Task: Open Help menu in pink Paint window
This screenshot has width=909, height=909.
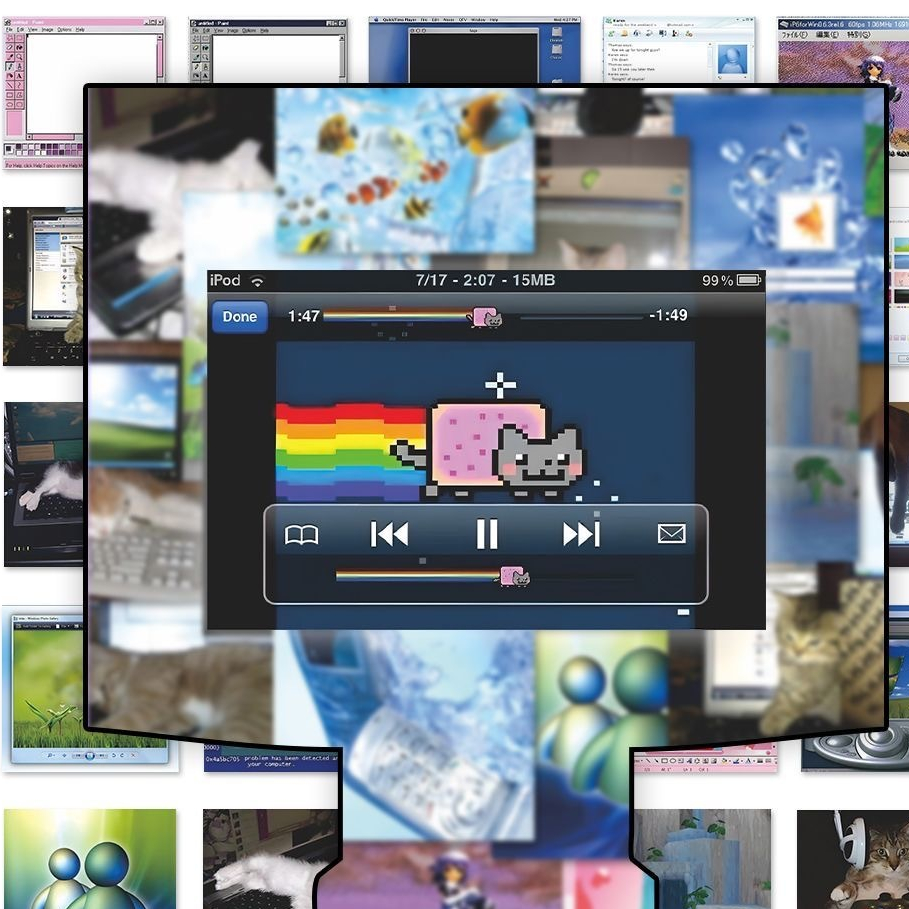Action: click(80, 30)
